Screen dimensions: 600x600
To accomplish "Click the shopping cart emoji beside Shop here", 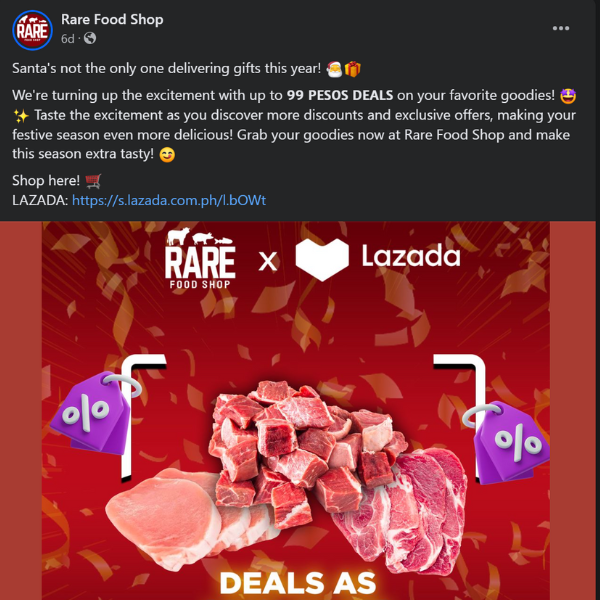I will point(93,181).
